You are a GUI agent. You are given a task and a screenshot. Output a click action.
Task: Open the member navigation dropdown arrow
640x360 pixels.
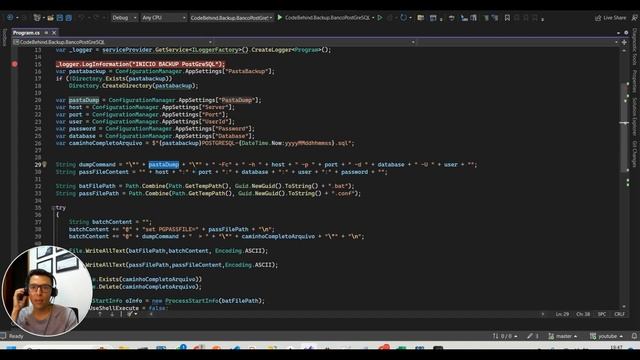click(x=616, y=42)
